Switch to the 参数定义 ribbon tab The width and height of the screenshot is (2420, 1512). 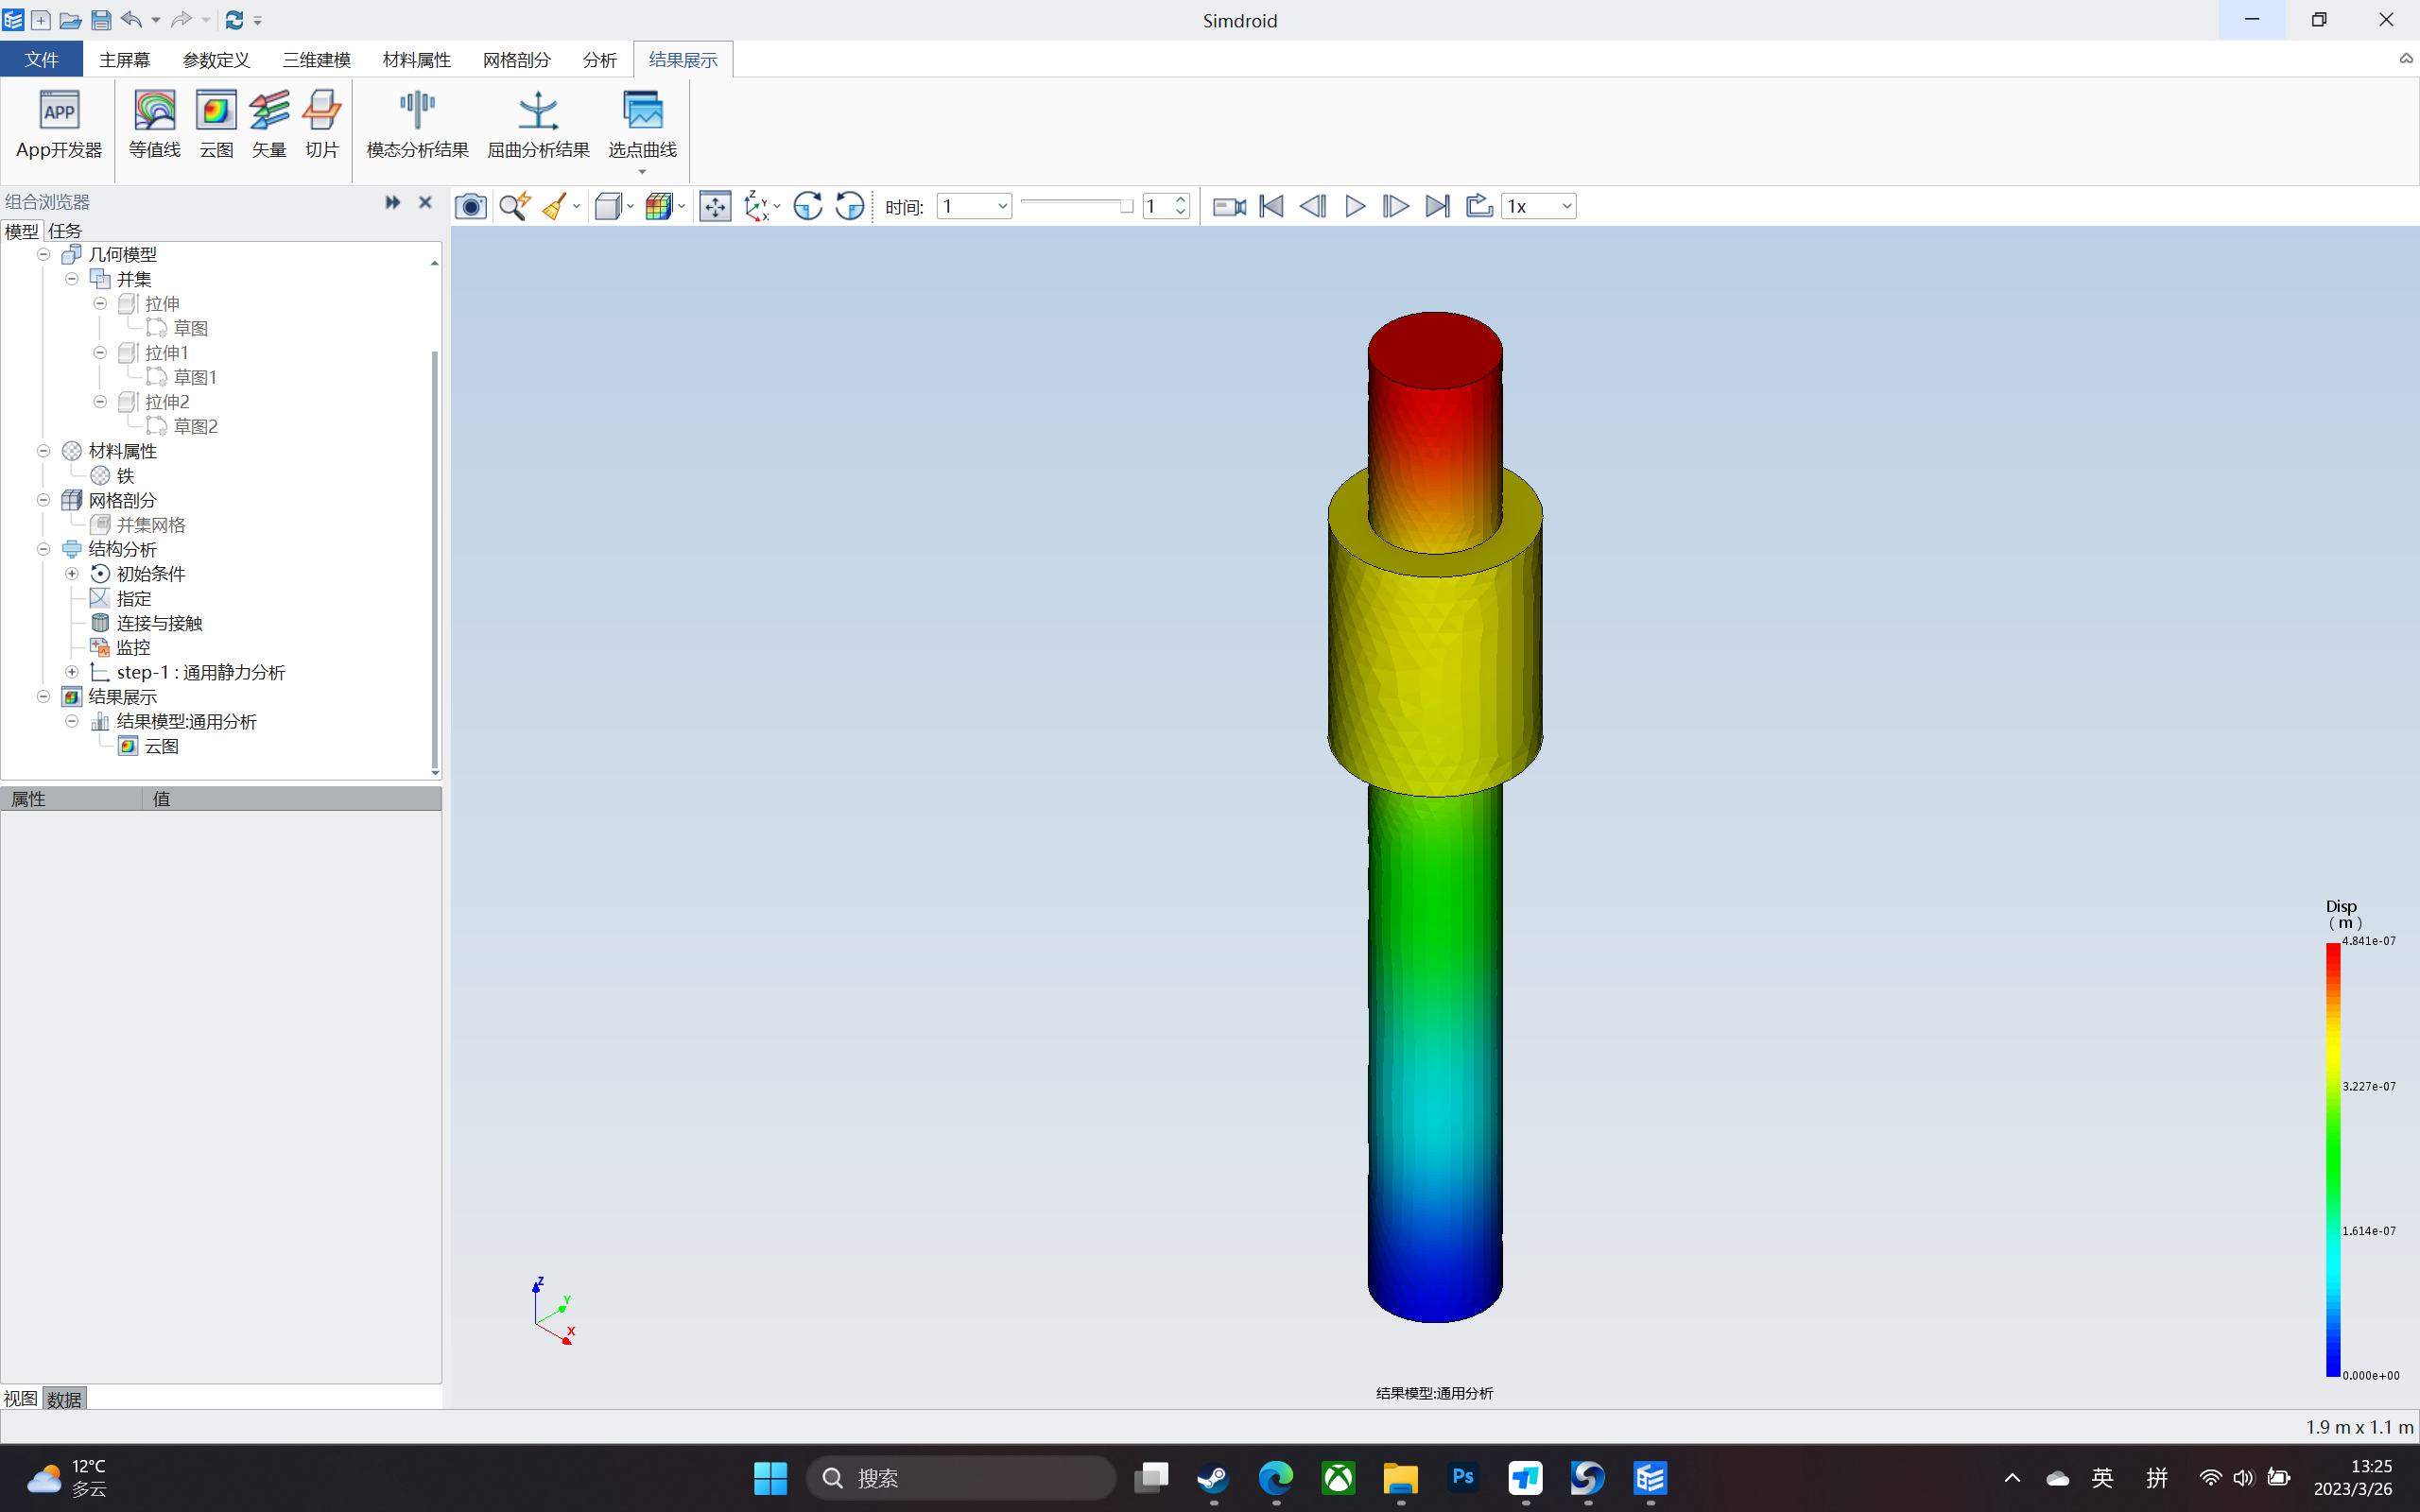[216, 60]
